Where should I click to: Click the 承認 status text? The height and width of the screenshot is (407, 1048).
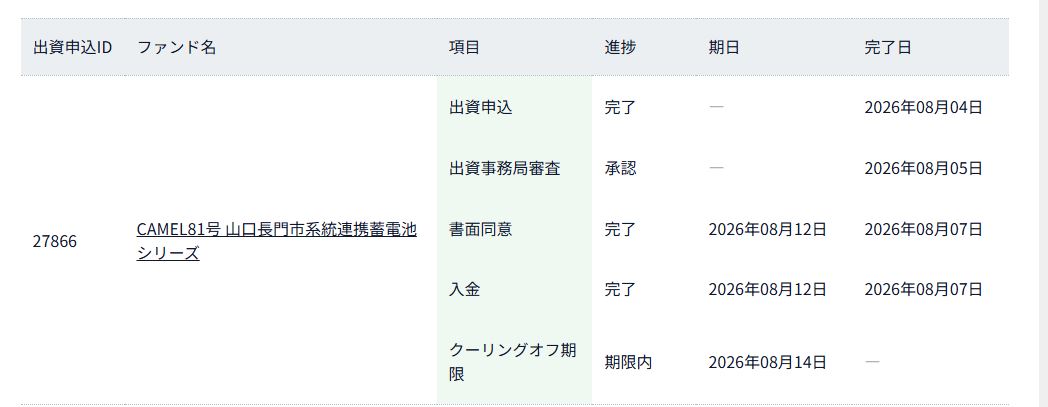[x=620, y=168]
